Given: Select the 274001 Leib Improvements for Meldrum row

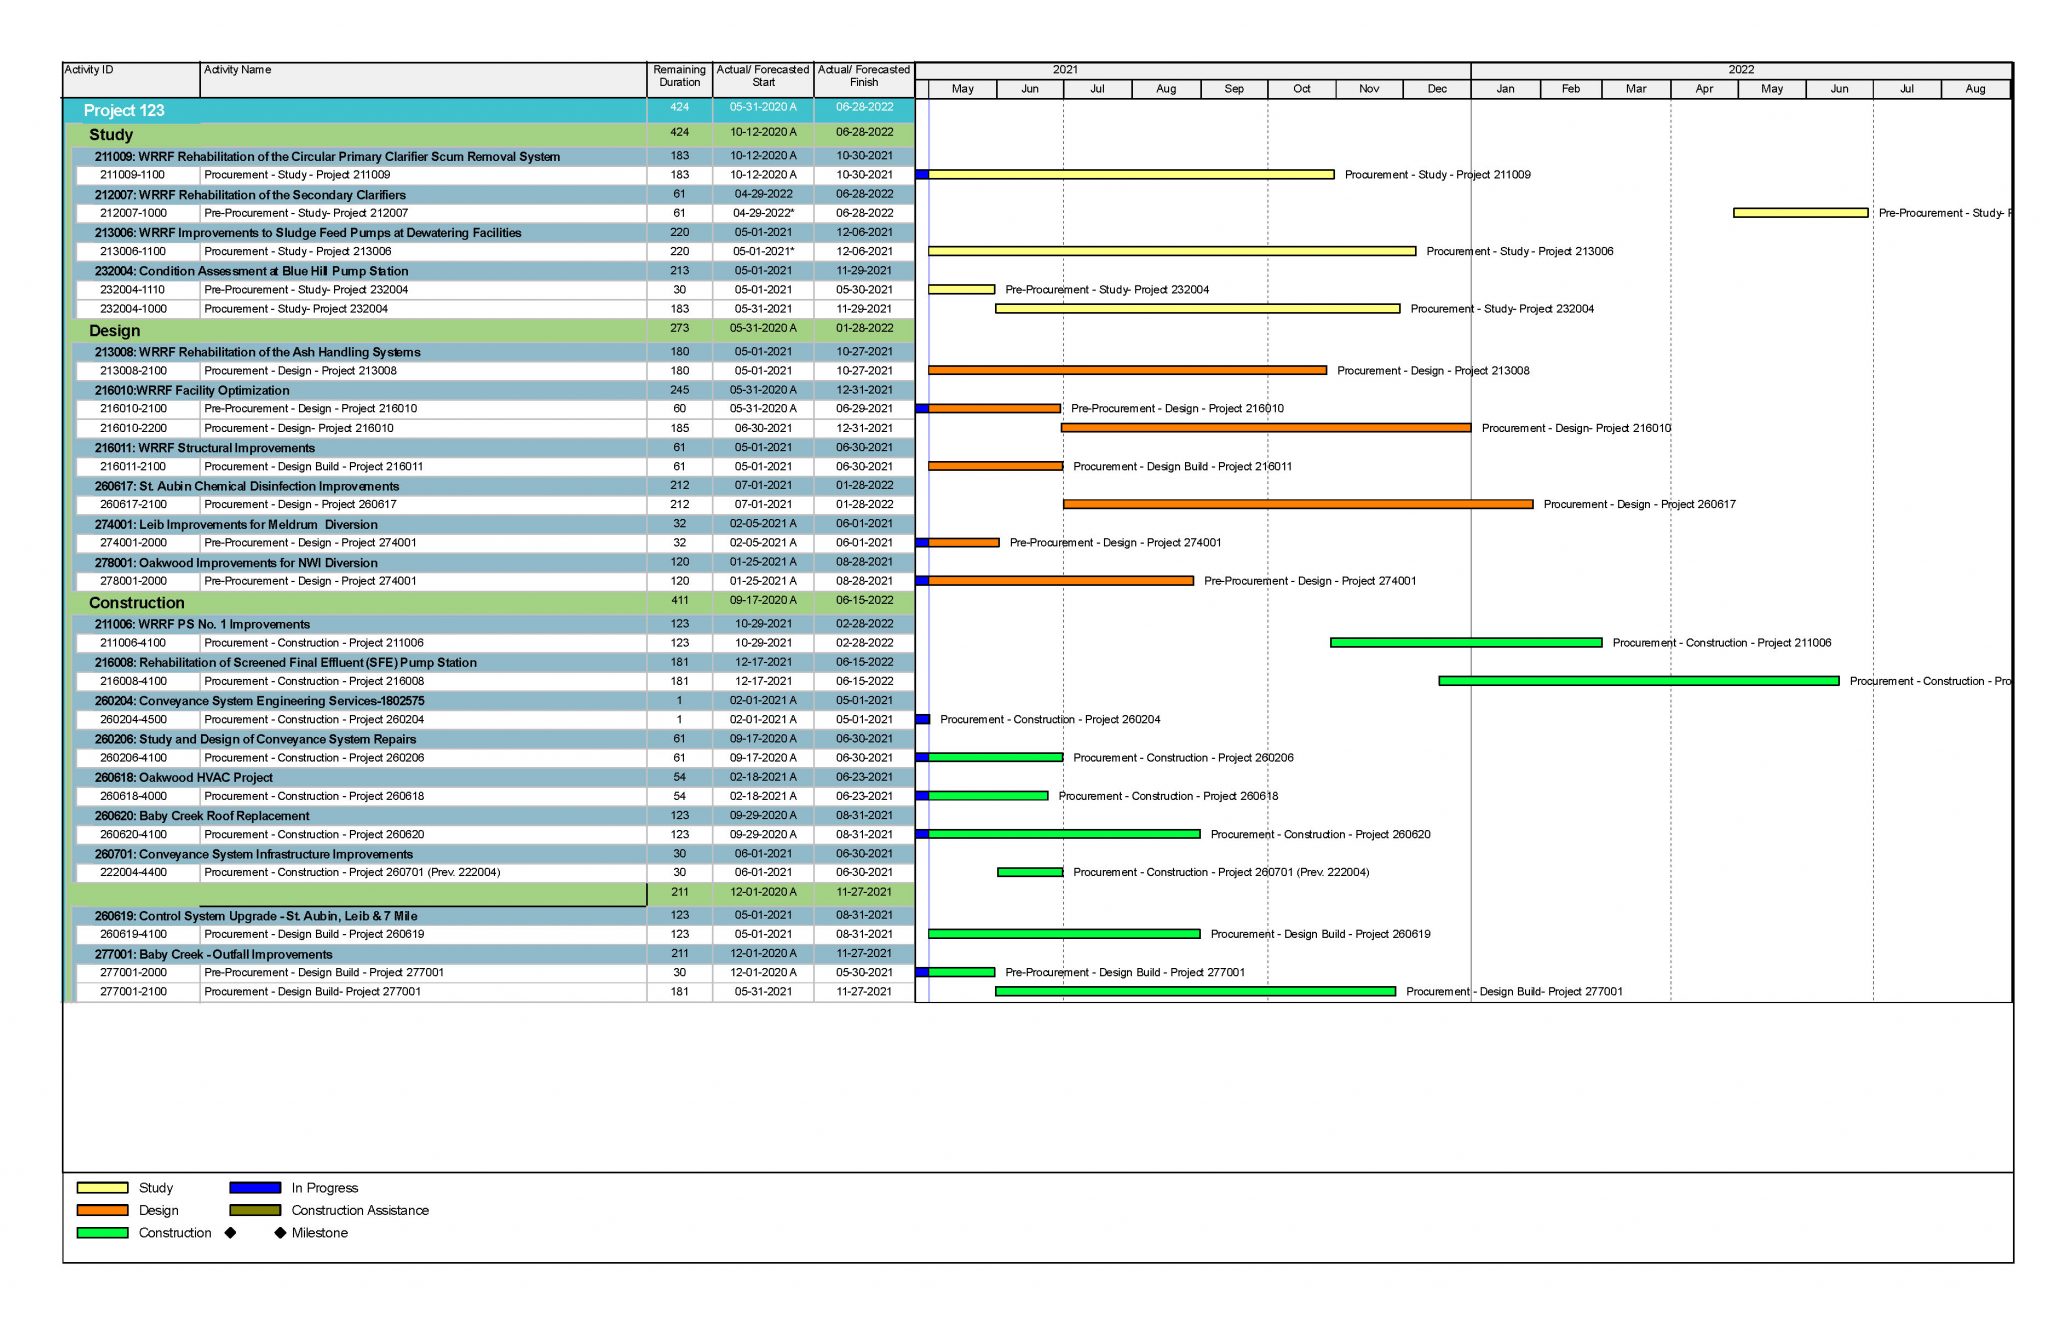Looking at the screenshot, I should tap(494, 524).
